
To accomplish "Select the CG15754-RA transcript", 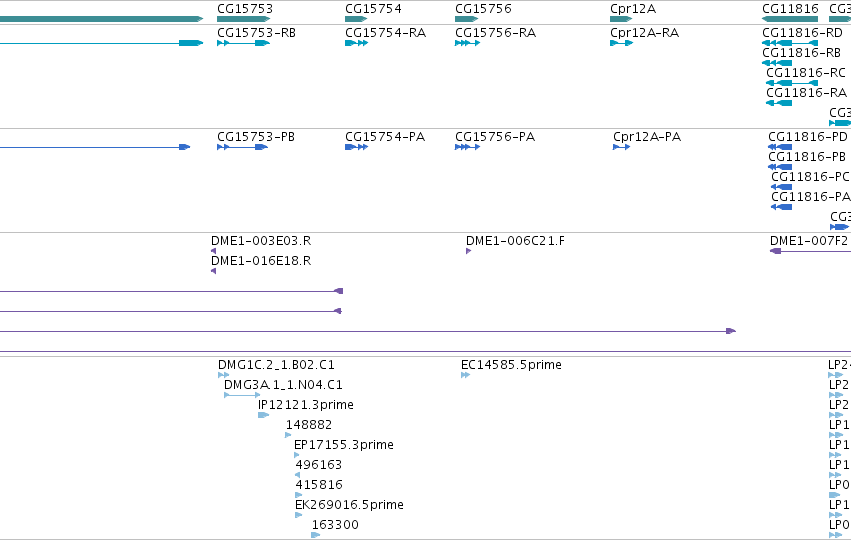I will pyautogui.click(x=357, y=43).
